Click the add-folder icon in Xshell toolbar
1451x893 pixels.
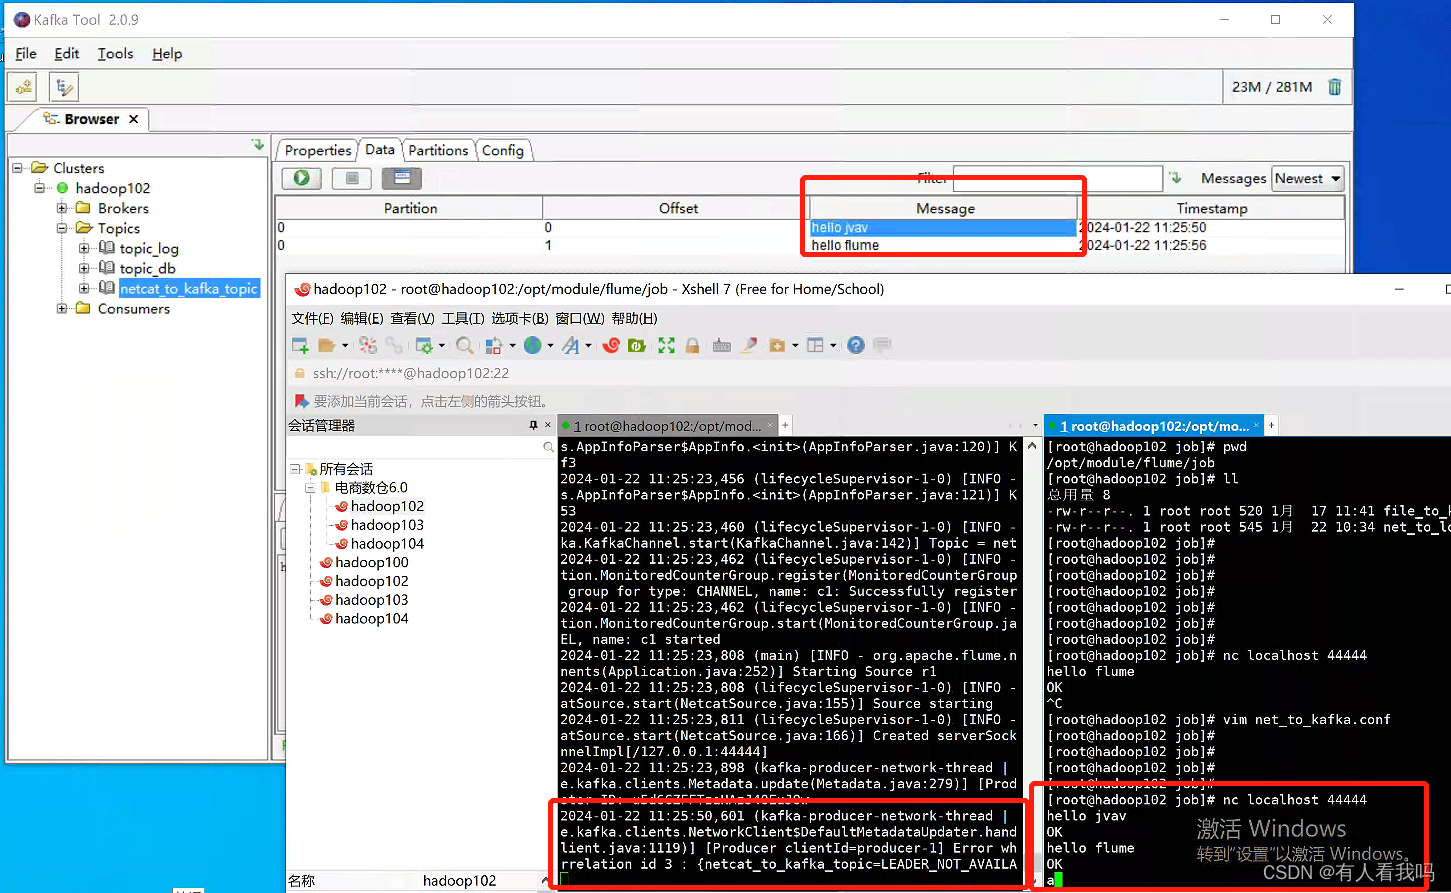coord(778,345)
